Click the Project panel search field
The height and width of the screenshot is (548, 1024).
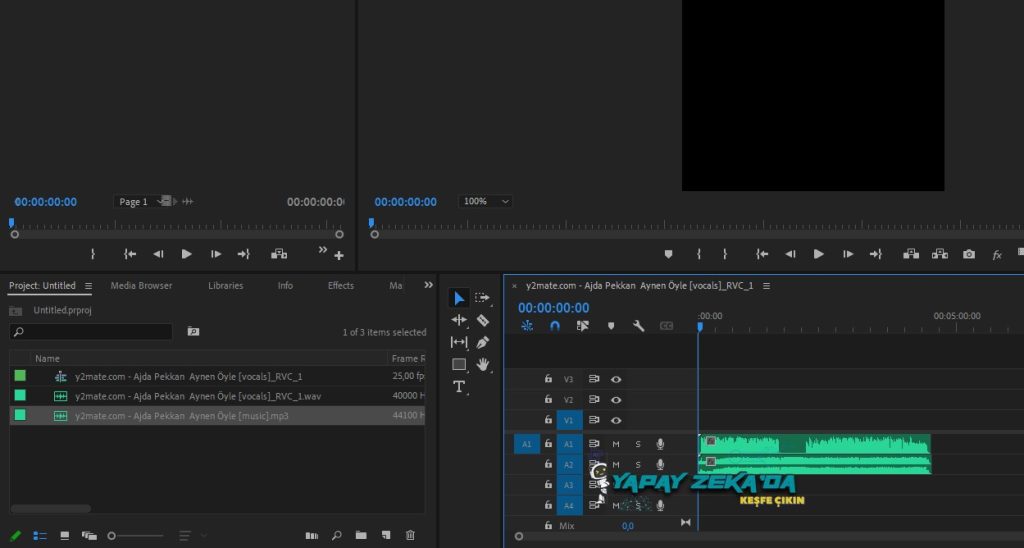[91, 332]
